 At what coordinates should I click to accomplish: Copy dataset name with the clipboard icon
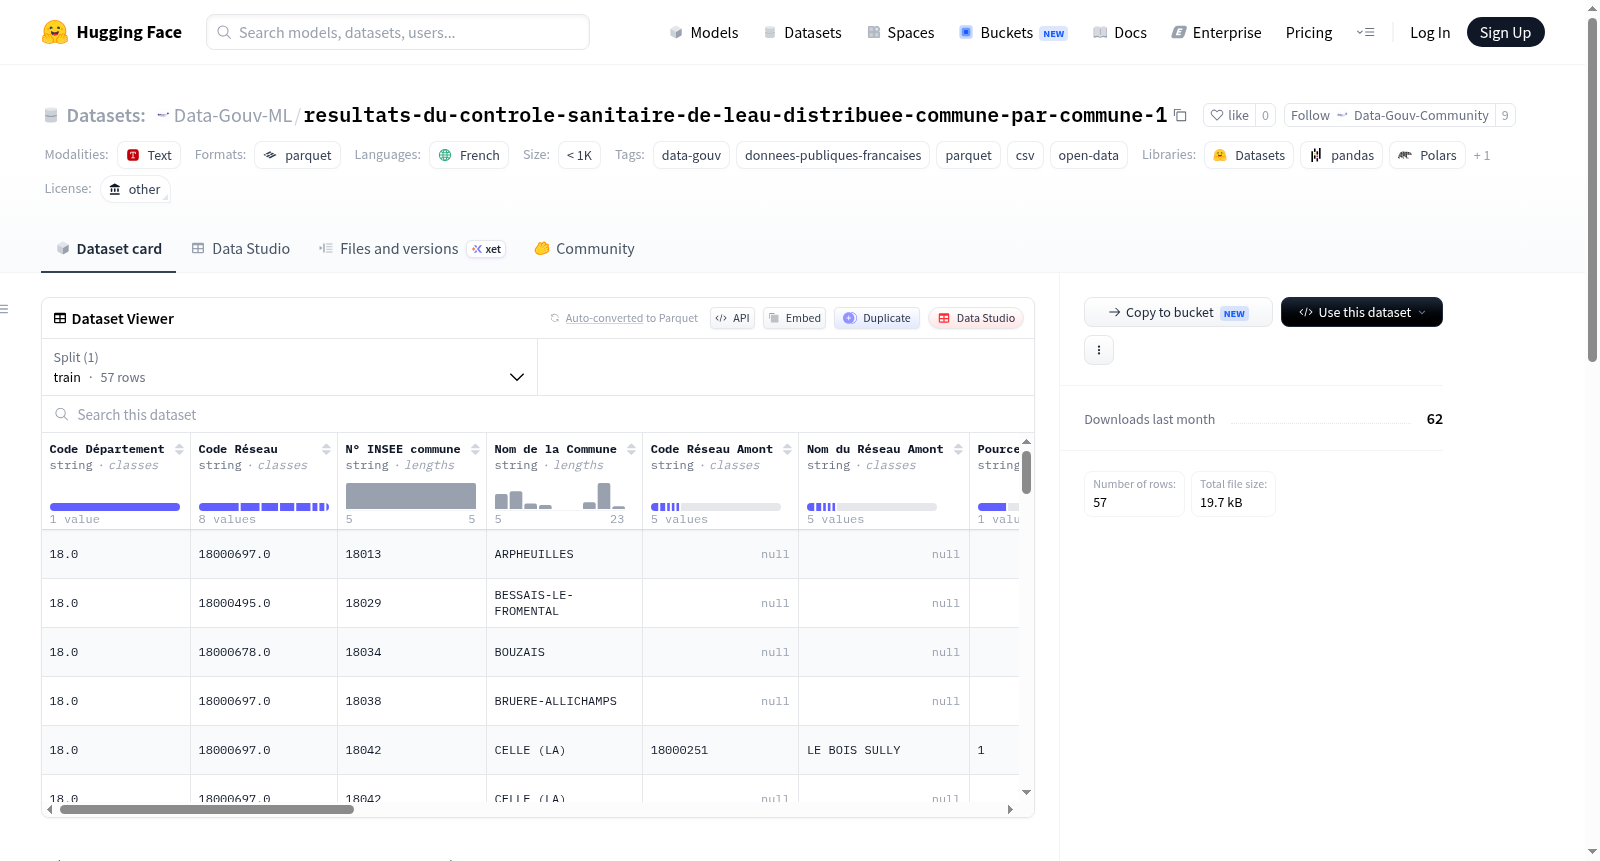(x=1180, y=115)
